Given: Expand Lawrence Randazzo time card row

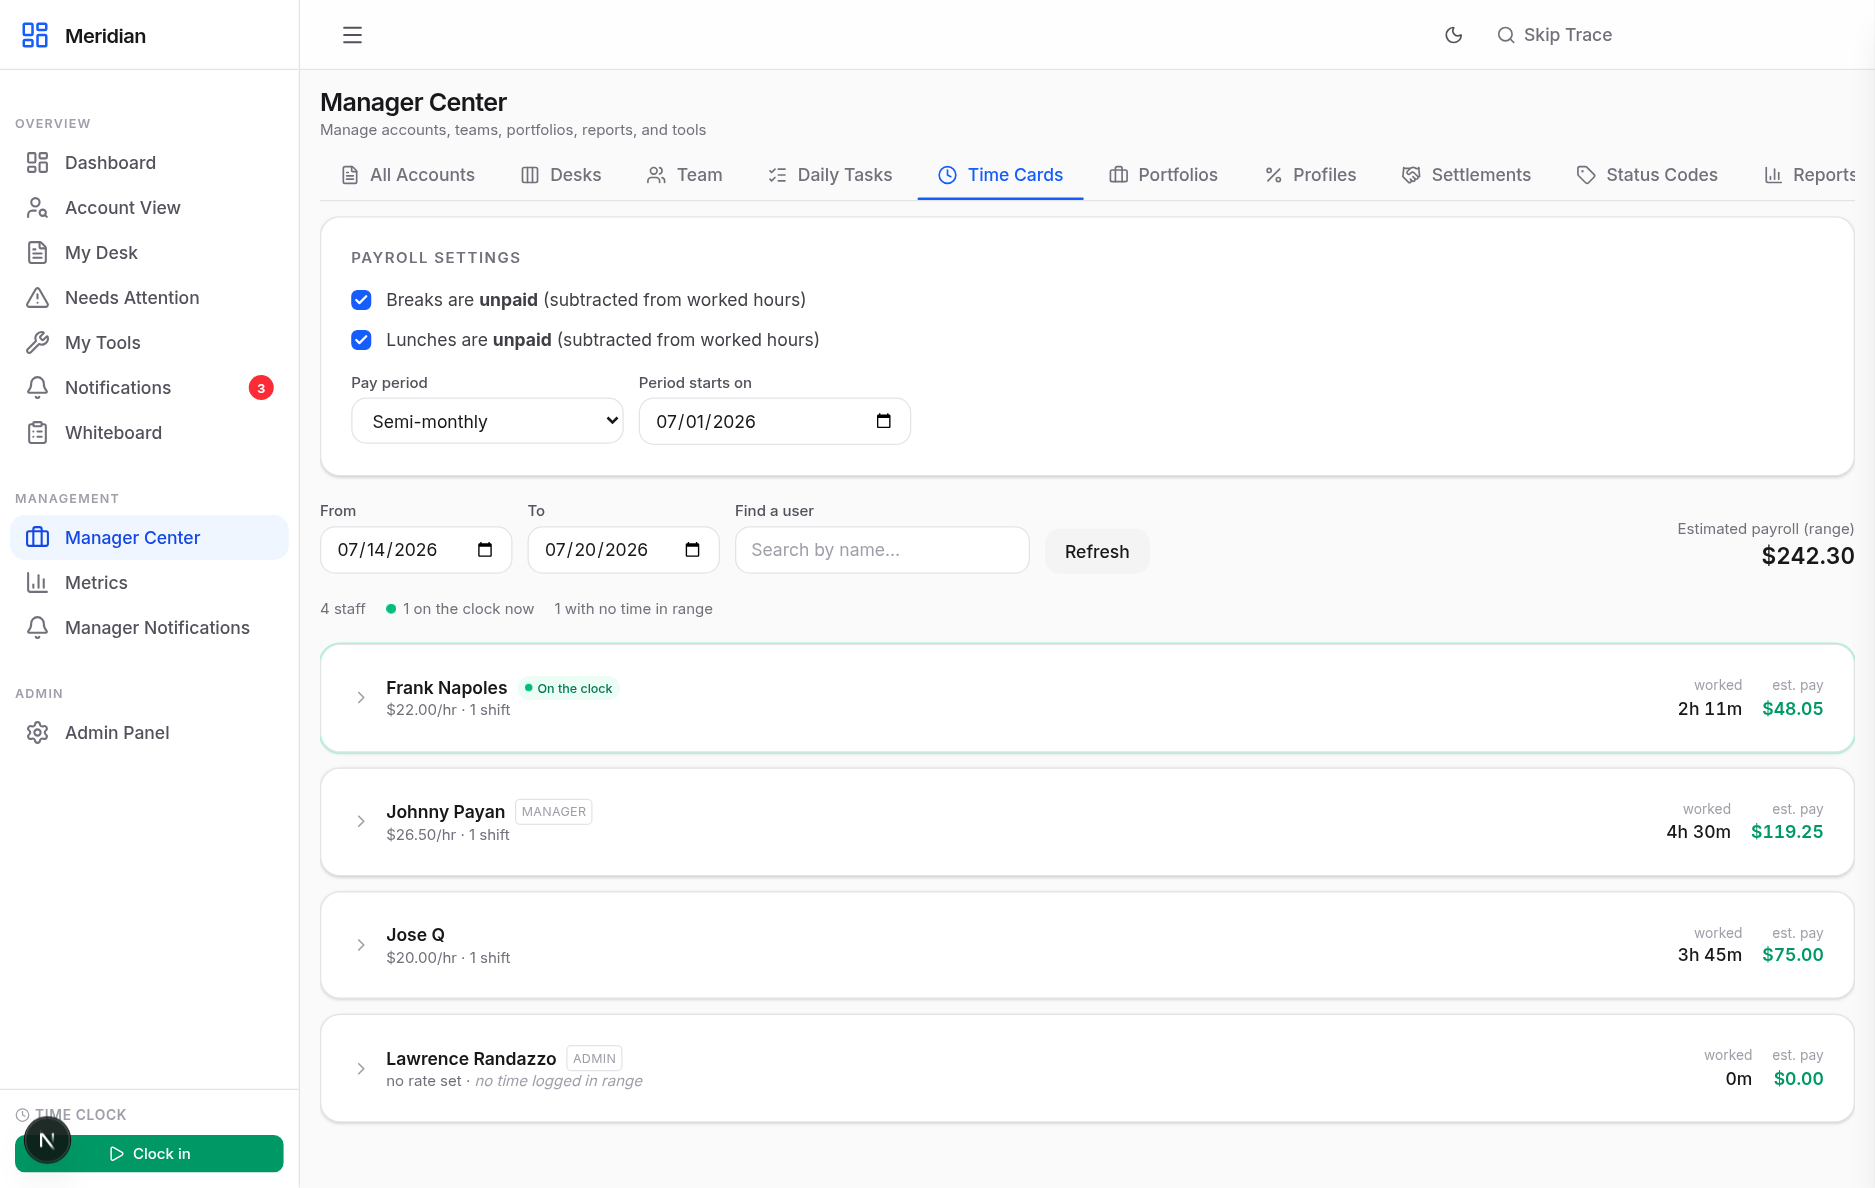Looking at the screenshot, I should [x=361, y=1069].
